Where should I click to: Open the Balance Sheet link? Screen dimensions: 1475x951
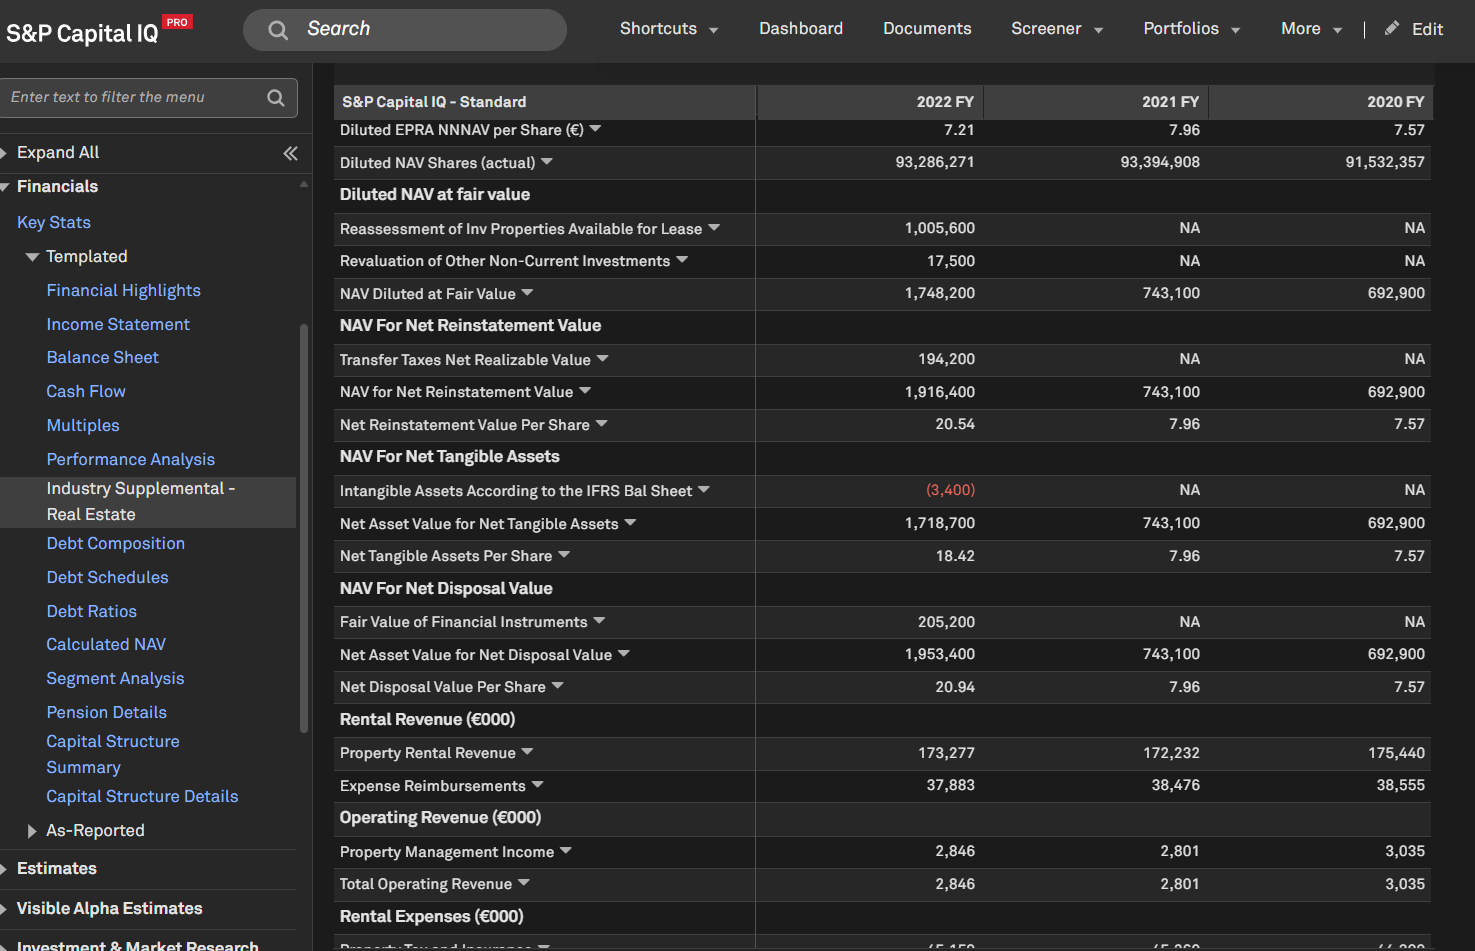pyautogui.click(x=102, y=357)
